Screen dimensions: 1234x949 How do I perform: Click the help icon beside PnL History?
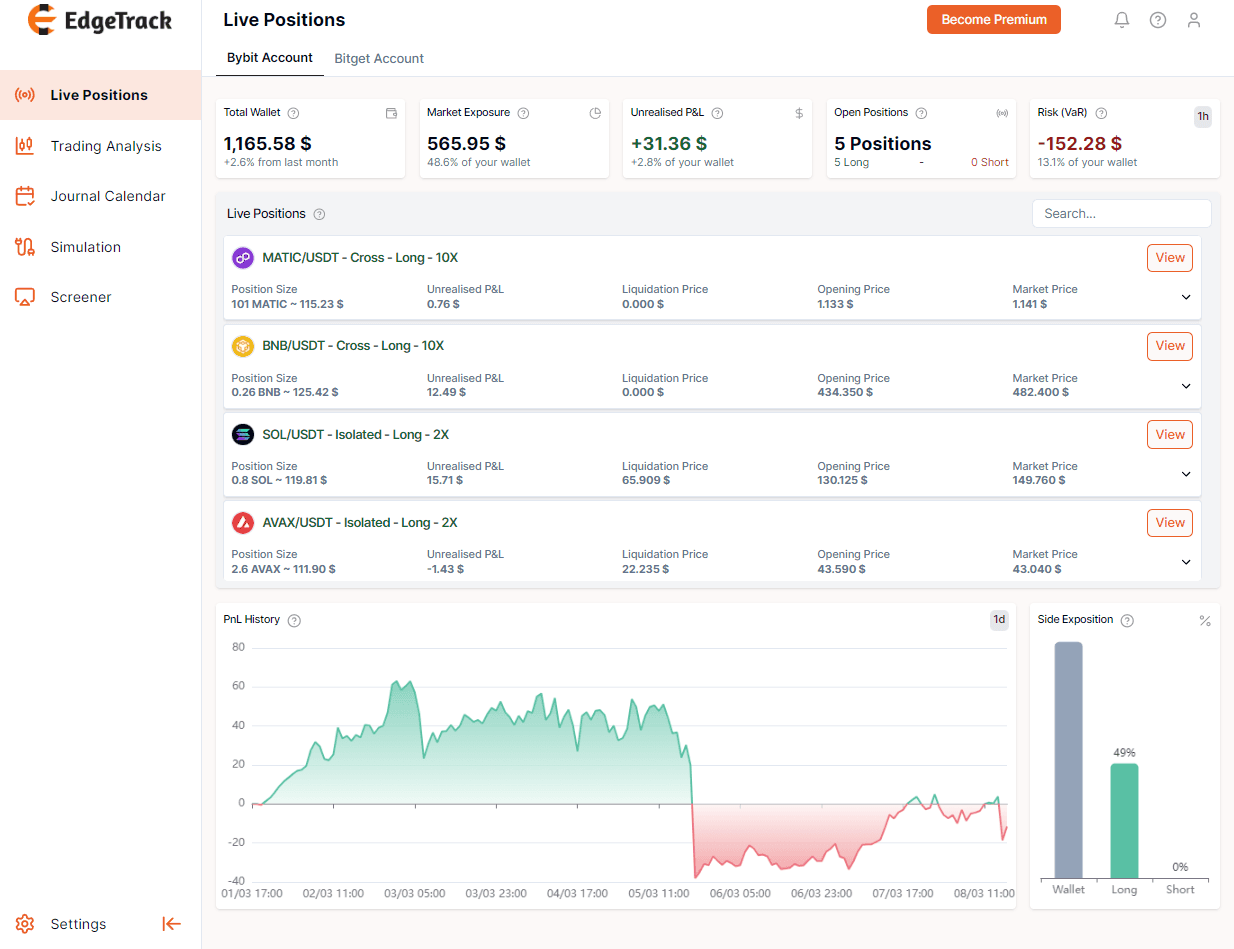[x=294, y=620]
